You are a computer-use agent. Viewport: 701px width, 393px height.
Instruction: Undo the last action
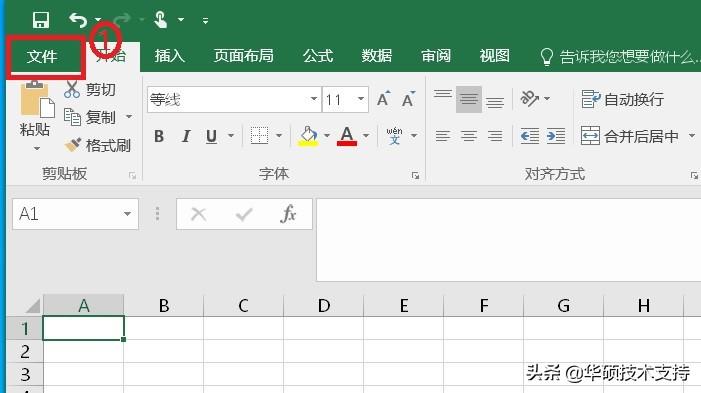(78, 20)
